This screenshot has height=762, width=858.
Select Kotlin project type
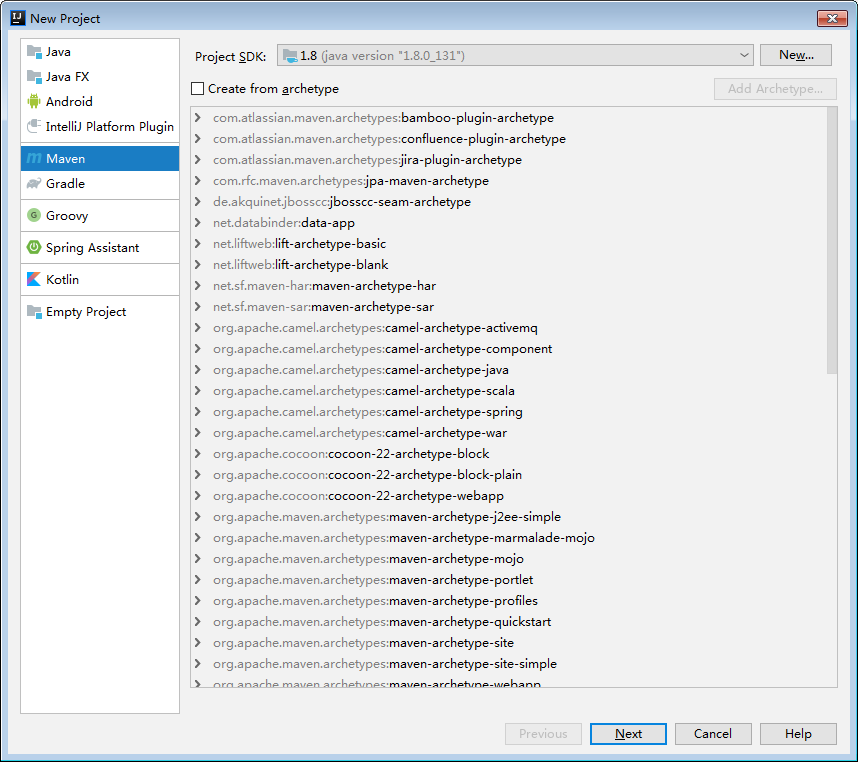tap(100, 280)
